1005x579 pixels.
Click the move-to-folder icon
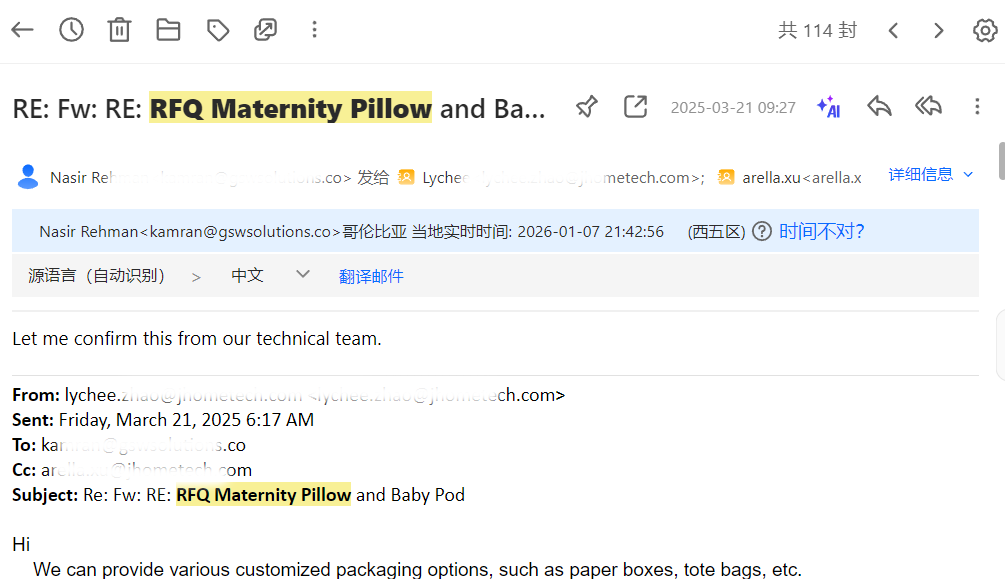click(x=168, y=30)
